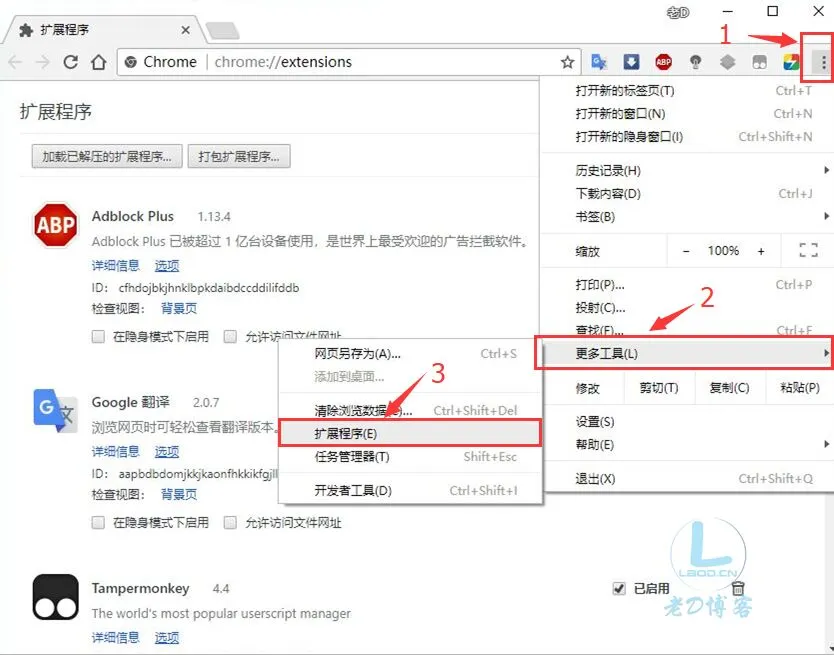Click the browser back arrow
The width and height of the screenshot is (834, 655).
[x=15, y=62]
